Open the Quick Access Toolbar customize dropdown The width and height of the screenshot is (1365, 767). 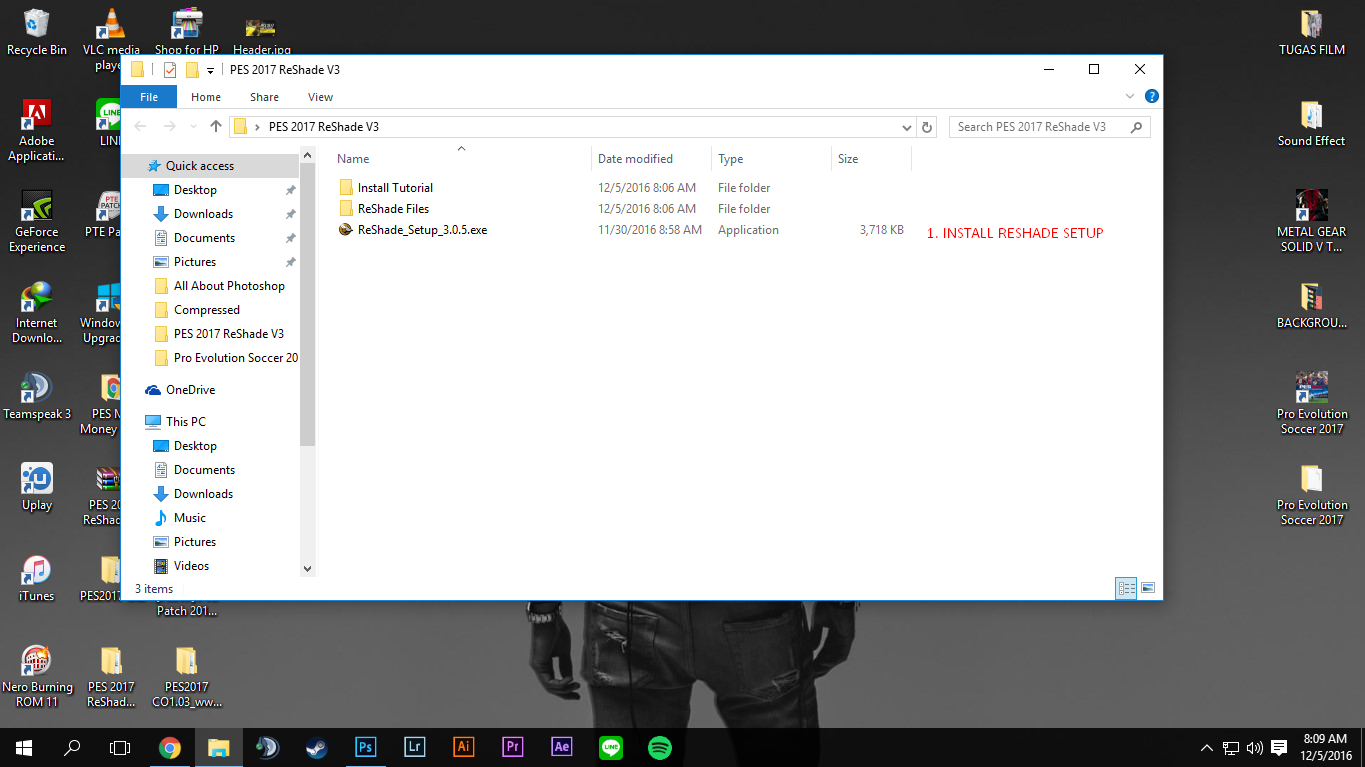pos(210,70)
